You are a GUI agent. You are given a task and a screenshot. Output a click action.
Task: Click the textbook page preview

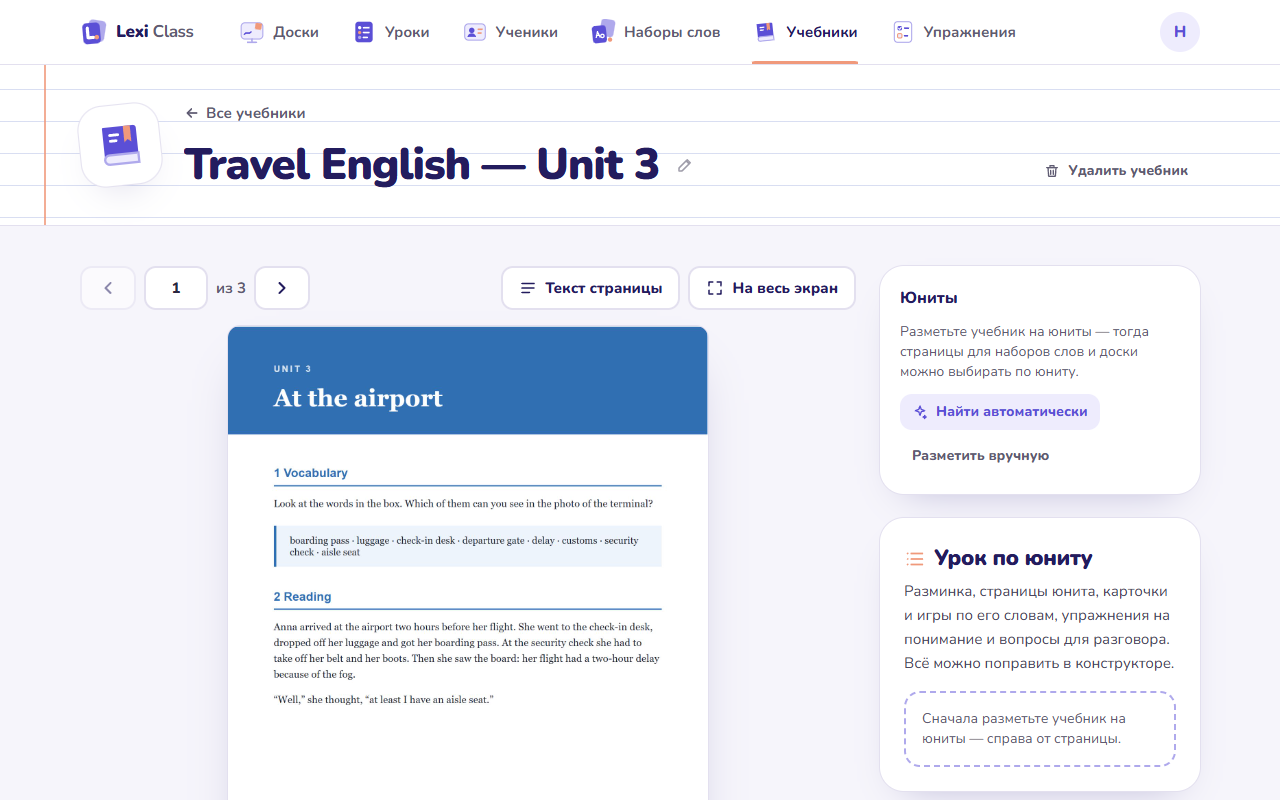click(x=468, y=563)
